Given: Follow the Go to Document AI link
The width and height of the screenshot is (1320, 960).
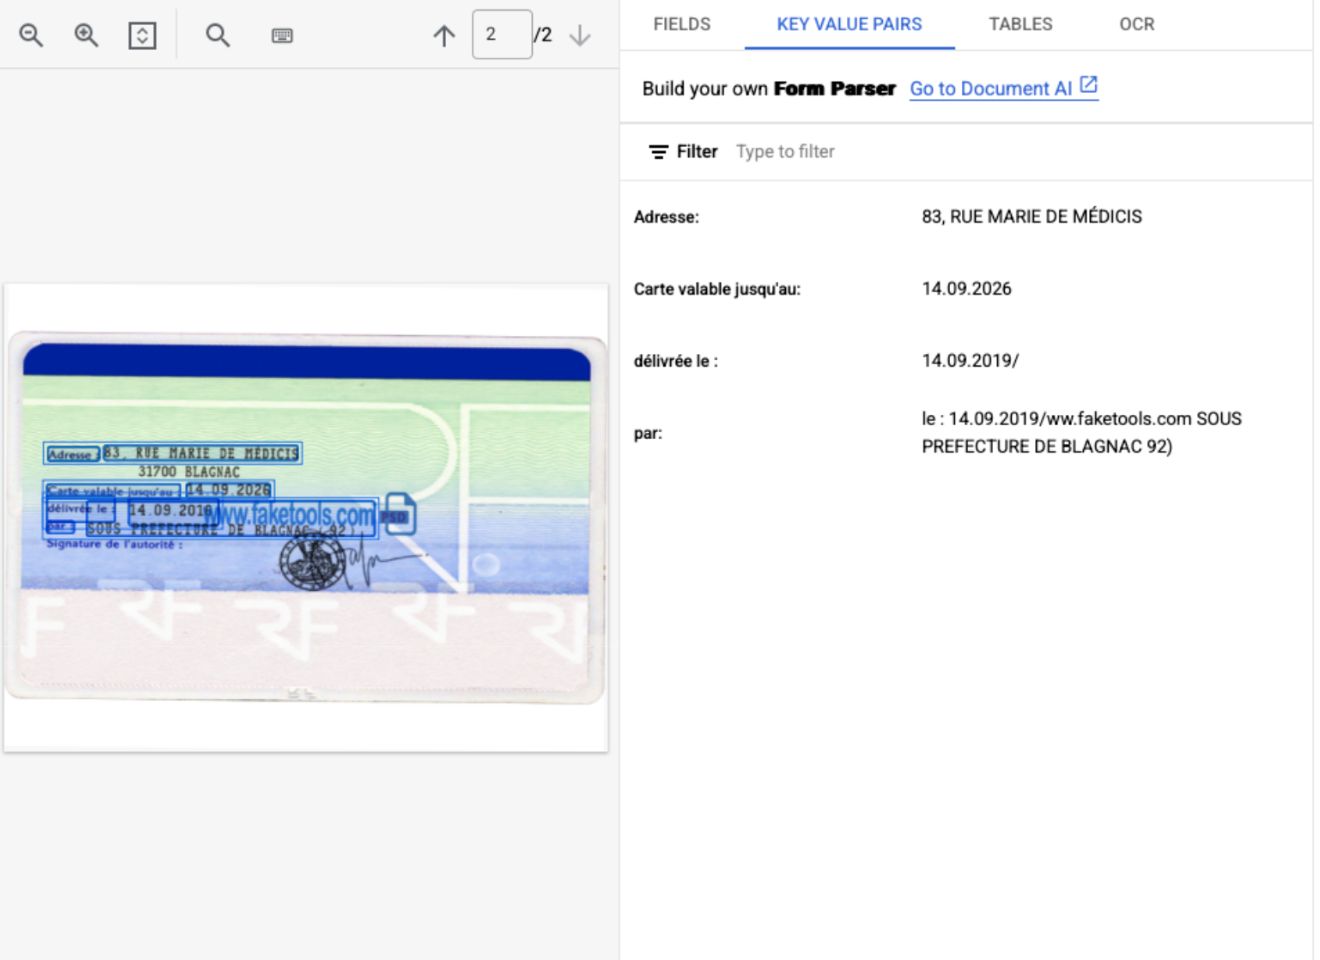Looking at the screenshot, I should coord(990,88).
